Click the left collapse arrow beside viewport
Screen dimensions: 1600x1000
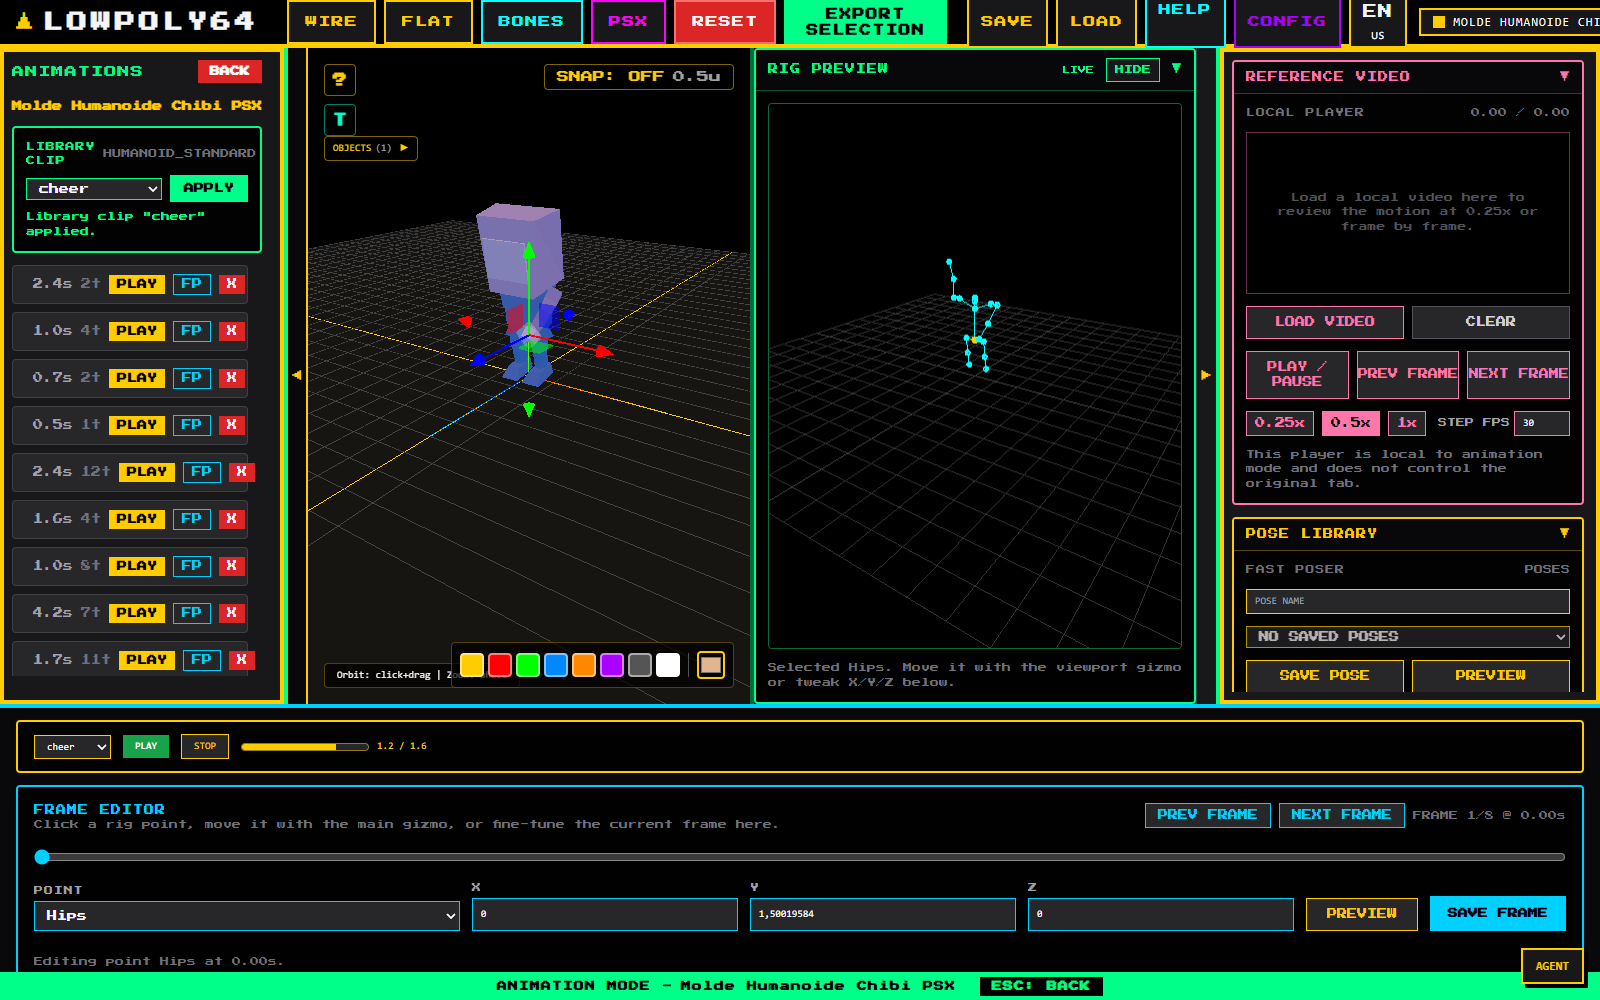tap(296, 375)
